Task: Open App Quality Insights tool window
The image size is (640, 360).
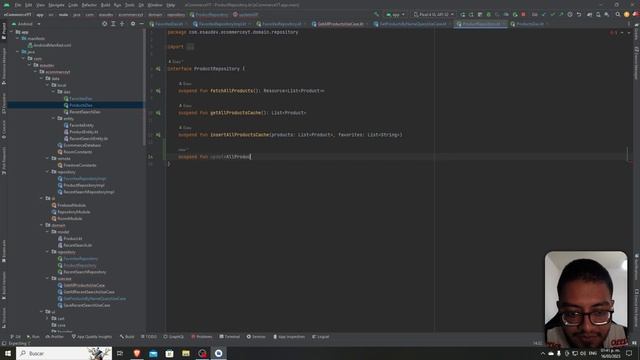Action: pos(92,337)
